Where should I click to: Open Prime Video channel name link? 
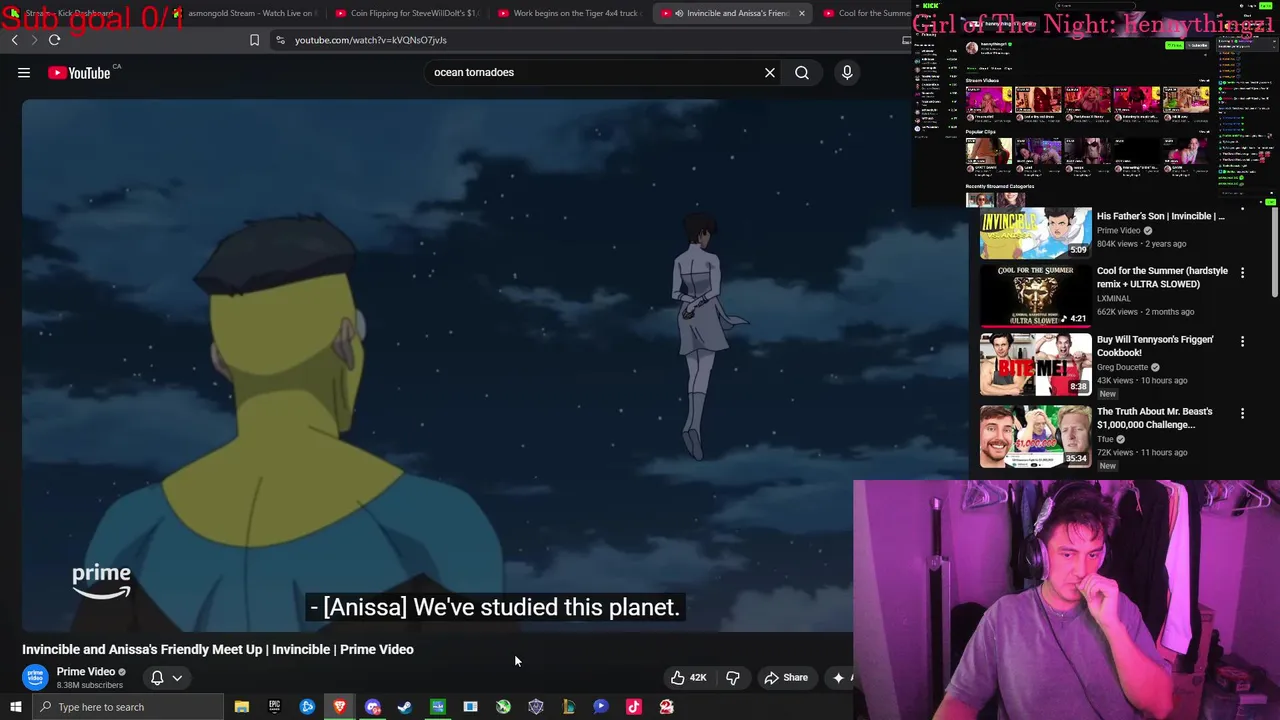coord(86,672)
